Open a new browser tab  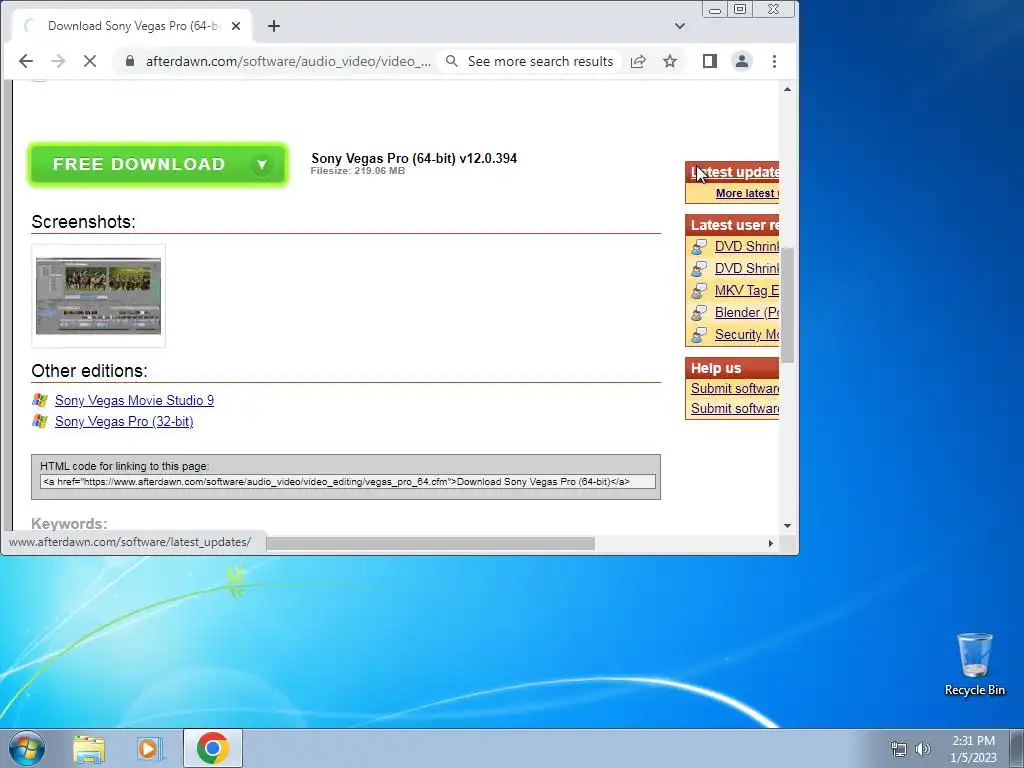pyautogui.click(x=274, y=26)
